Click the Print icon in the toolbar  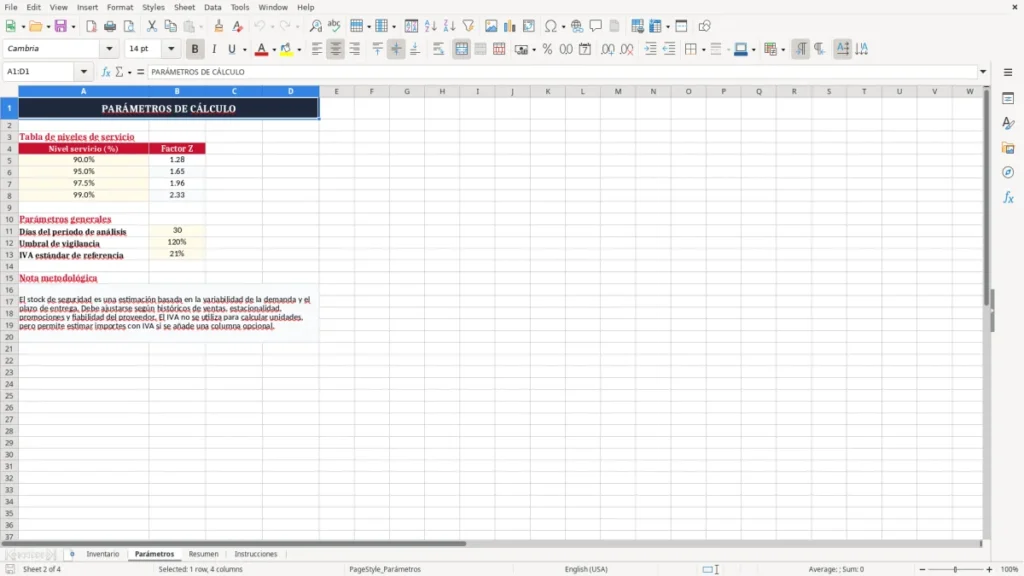click(x=110, y=26)
